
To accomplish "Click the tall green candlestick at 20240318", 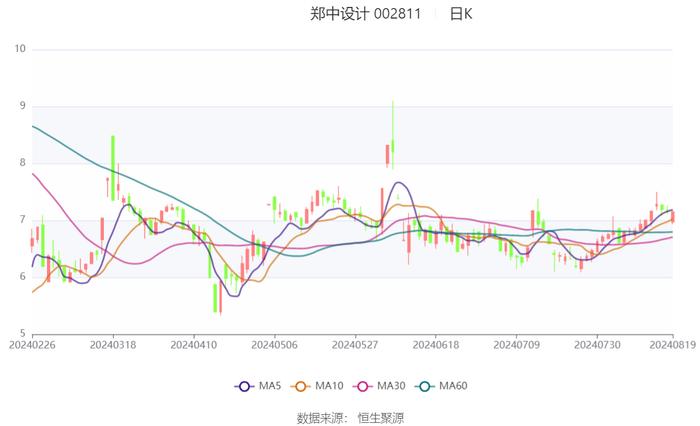I will pyautogui.click(x=113, y=168).
